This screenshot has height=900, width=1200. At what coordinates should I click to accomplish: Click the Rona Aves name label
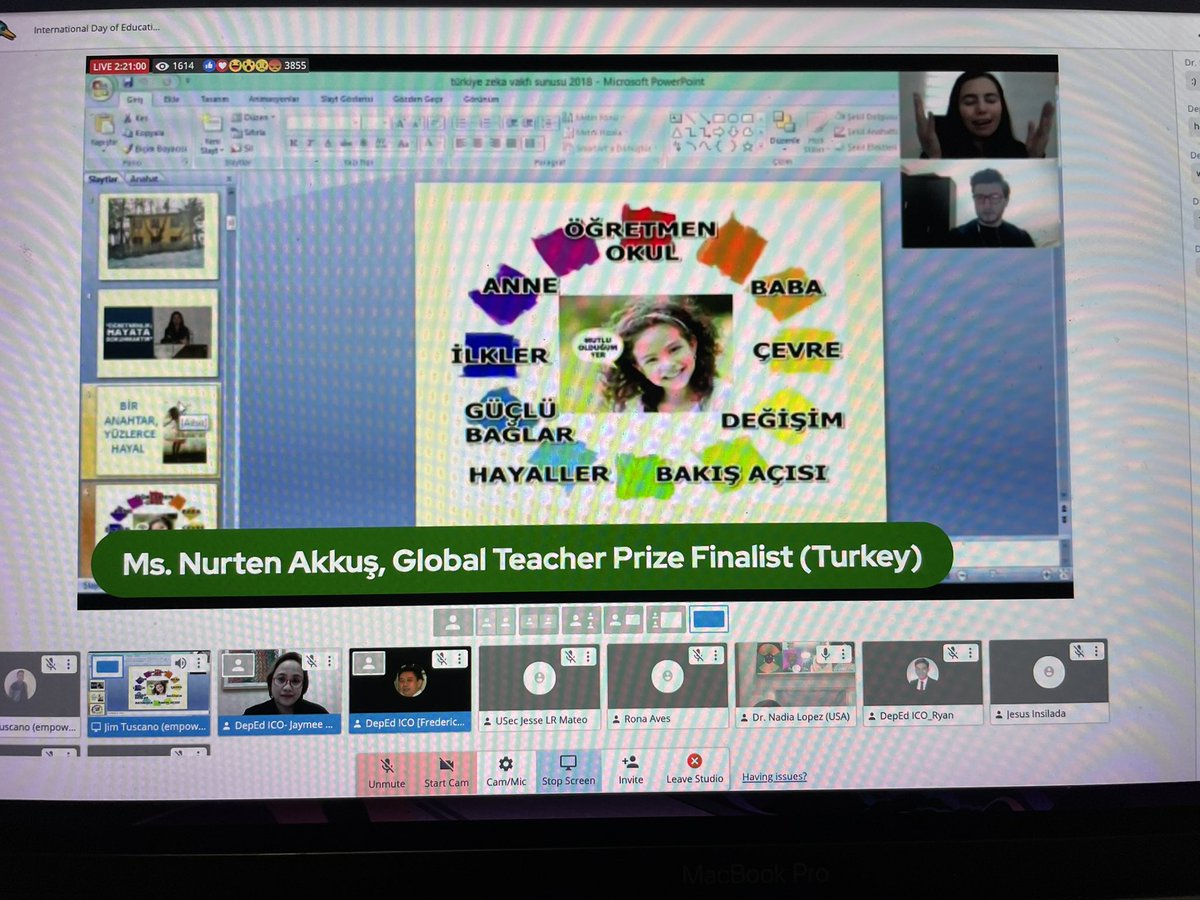coord(648,719)
